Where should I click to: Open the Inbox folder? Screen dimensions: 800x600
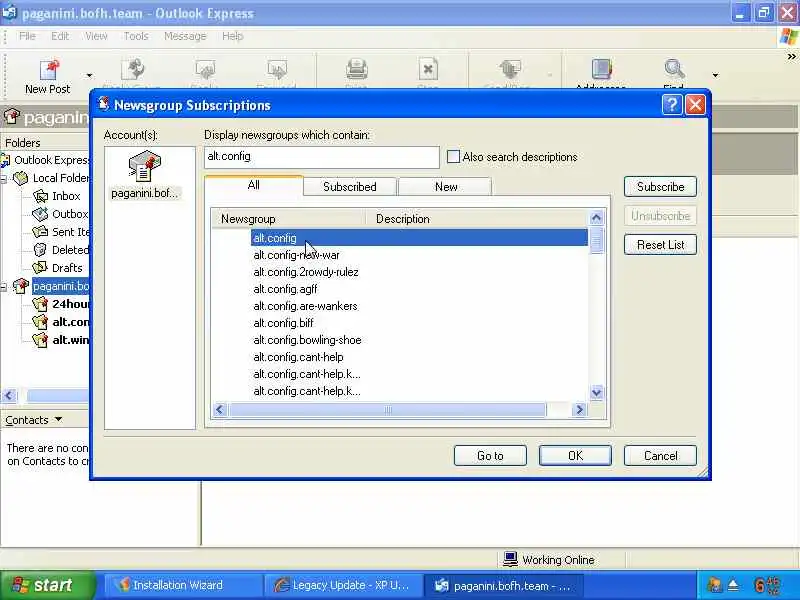(66, 196)
